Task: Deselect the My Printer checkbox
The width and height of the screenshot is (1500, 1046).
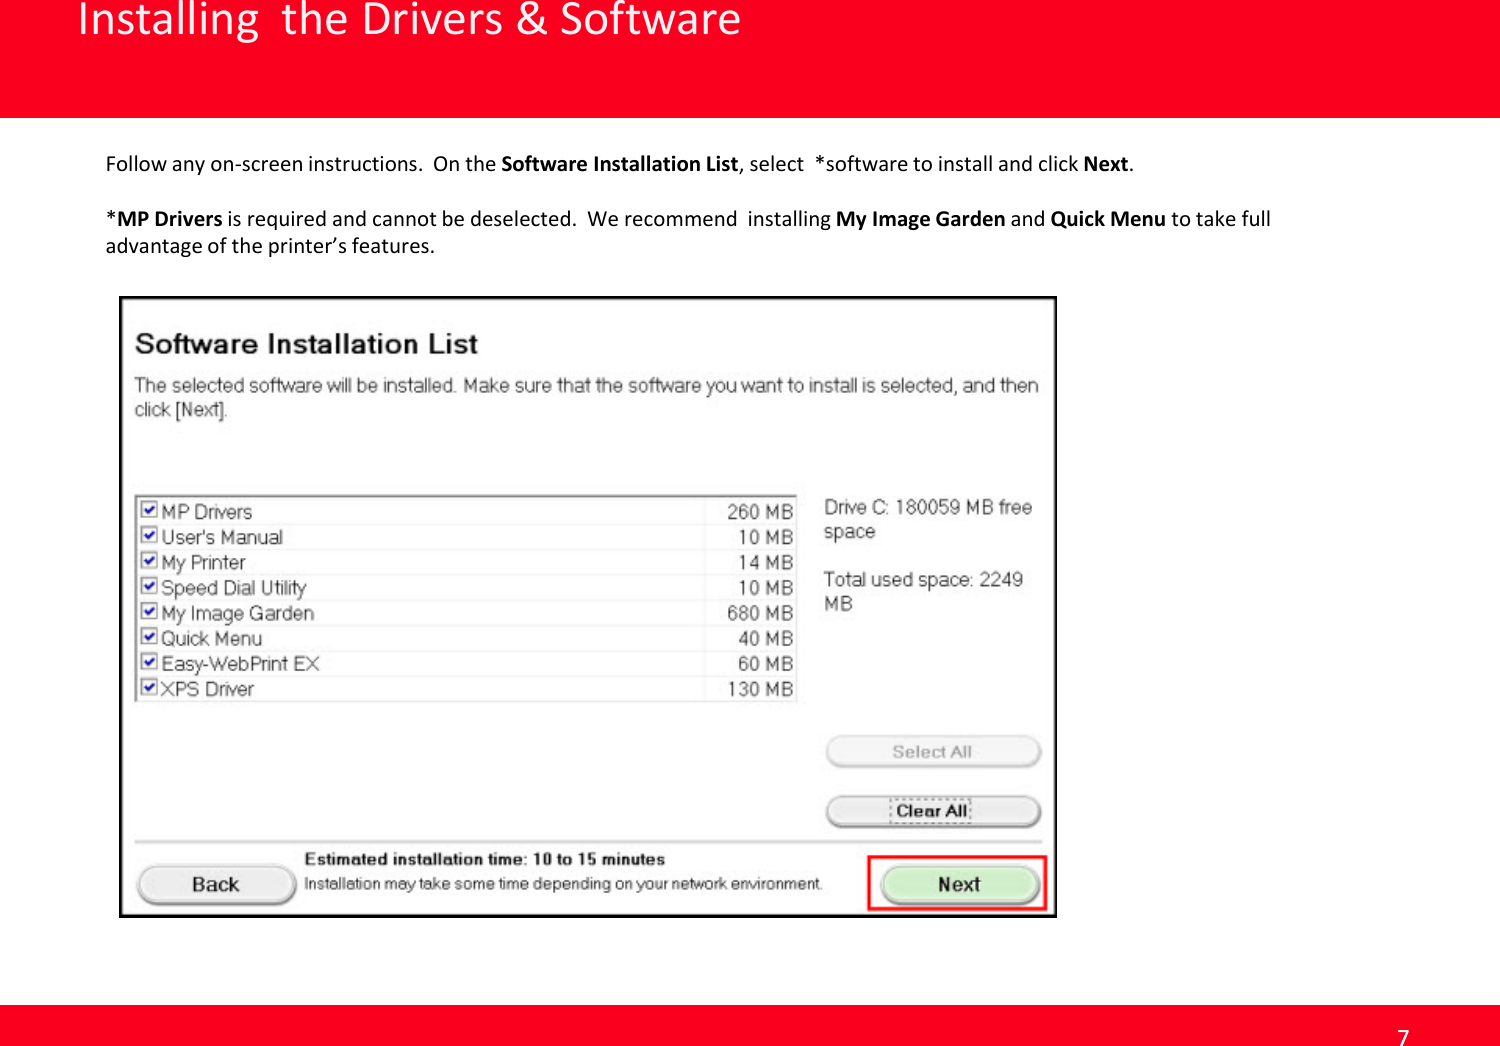Action: click(x=147, y=562)
